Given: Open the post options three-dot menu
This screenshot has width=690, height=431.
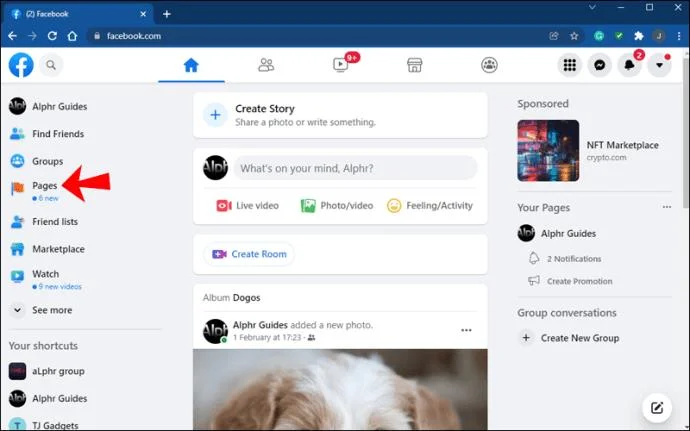Looking at the screenshot, I should point(466,330).
